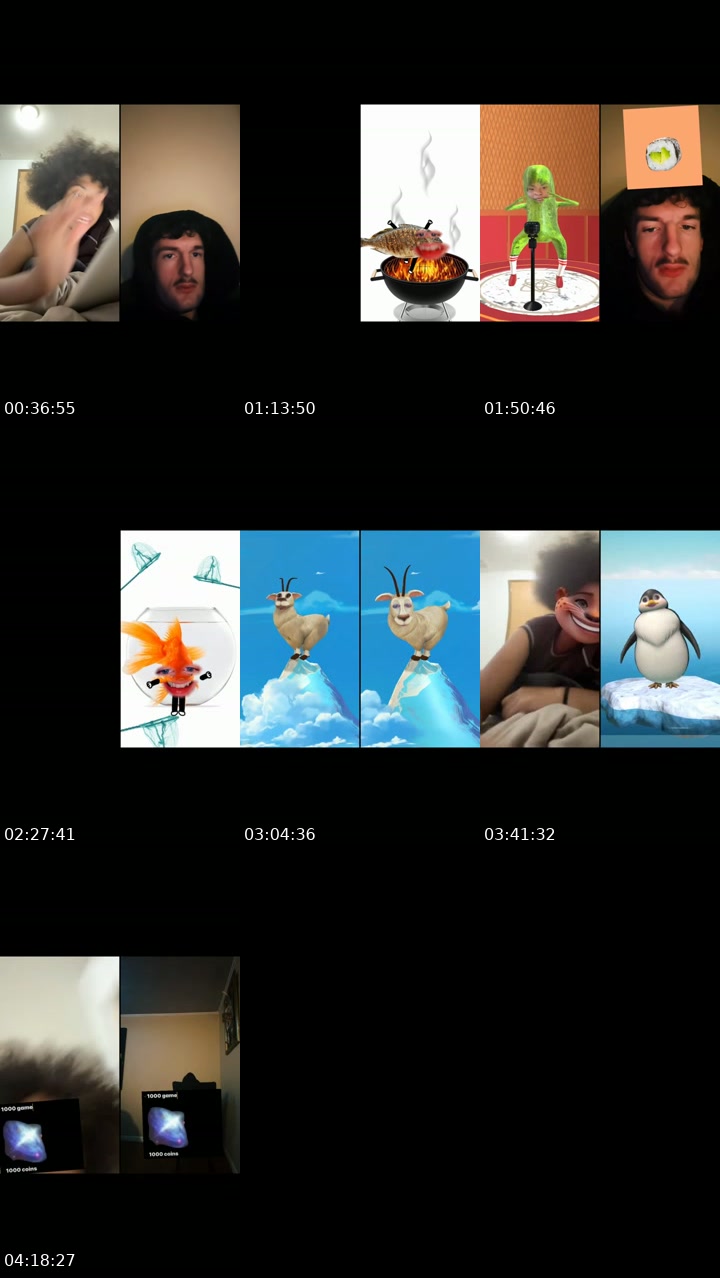Open the thumbnail with sushi card on forehead
Image resolution: width=720 pixels, height=1278 pixels.
[660, 213]
